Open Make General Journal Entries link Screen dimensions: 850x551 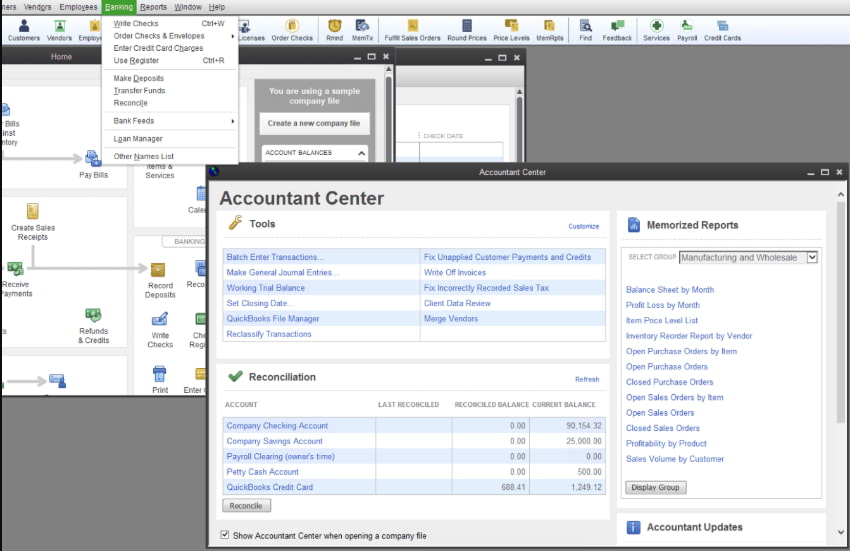(x=282, y=272)
